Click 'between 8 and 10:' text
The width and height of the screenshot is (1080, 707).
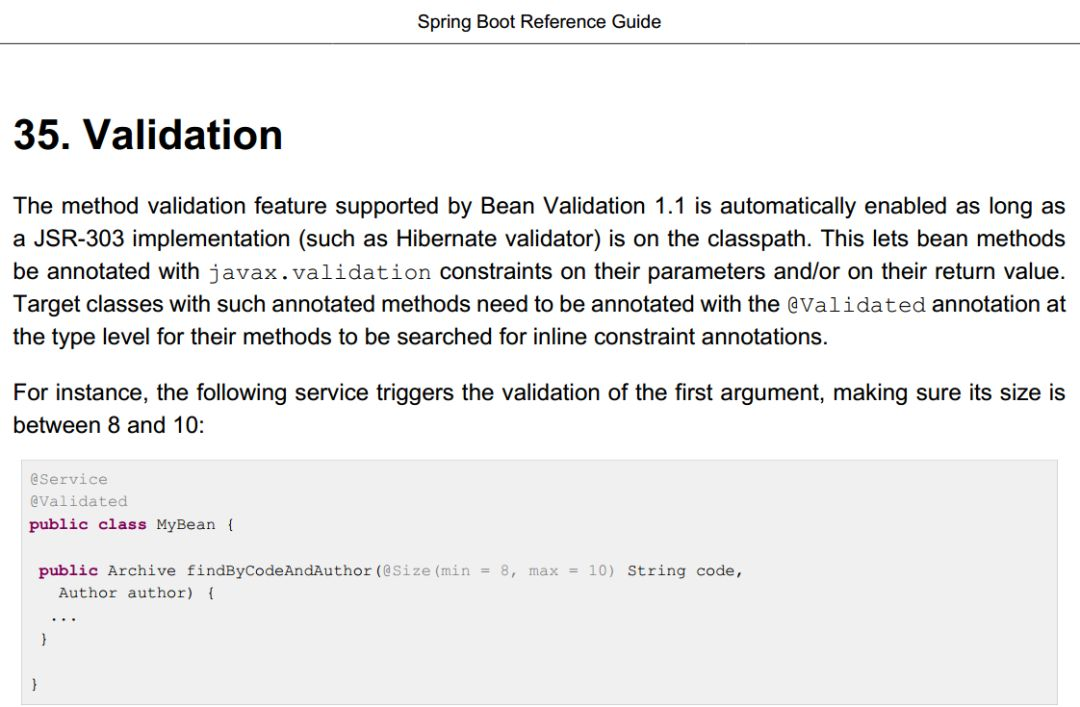click(x=109, y=425)
